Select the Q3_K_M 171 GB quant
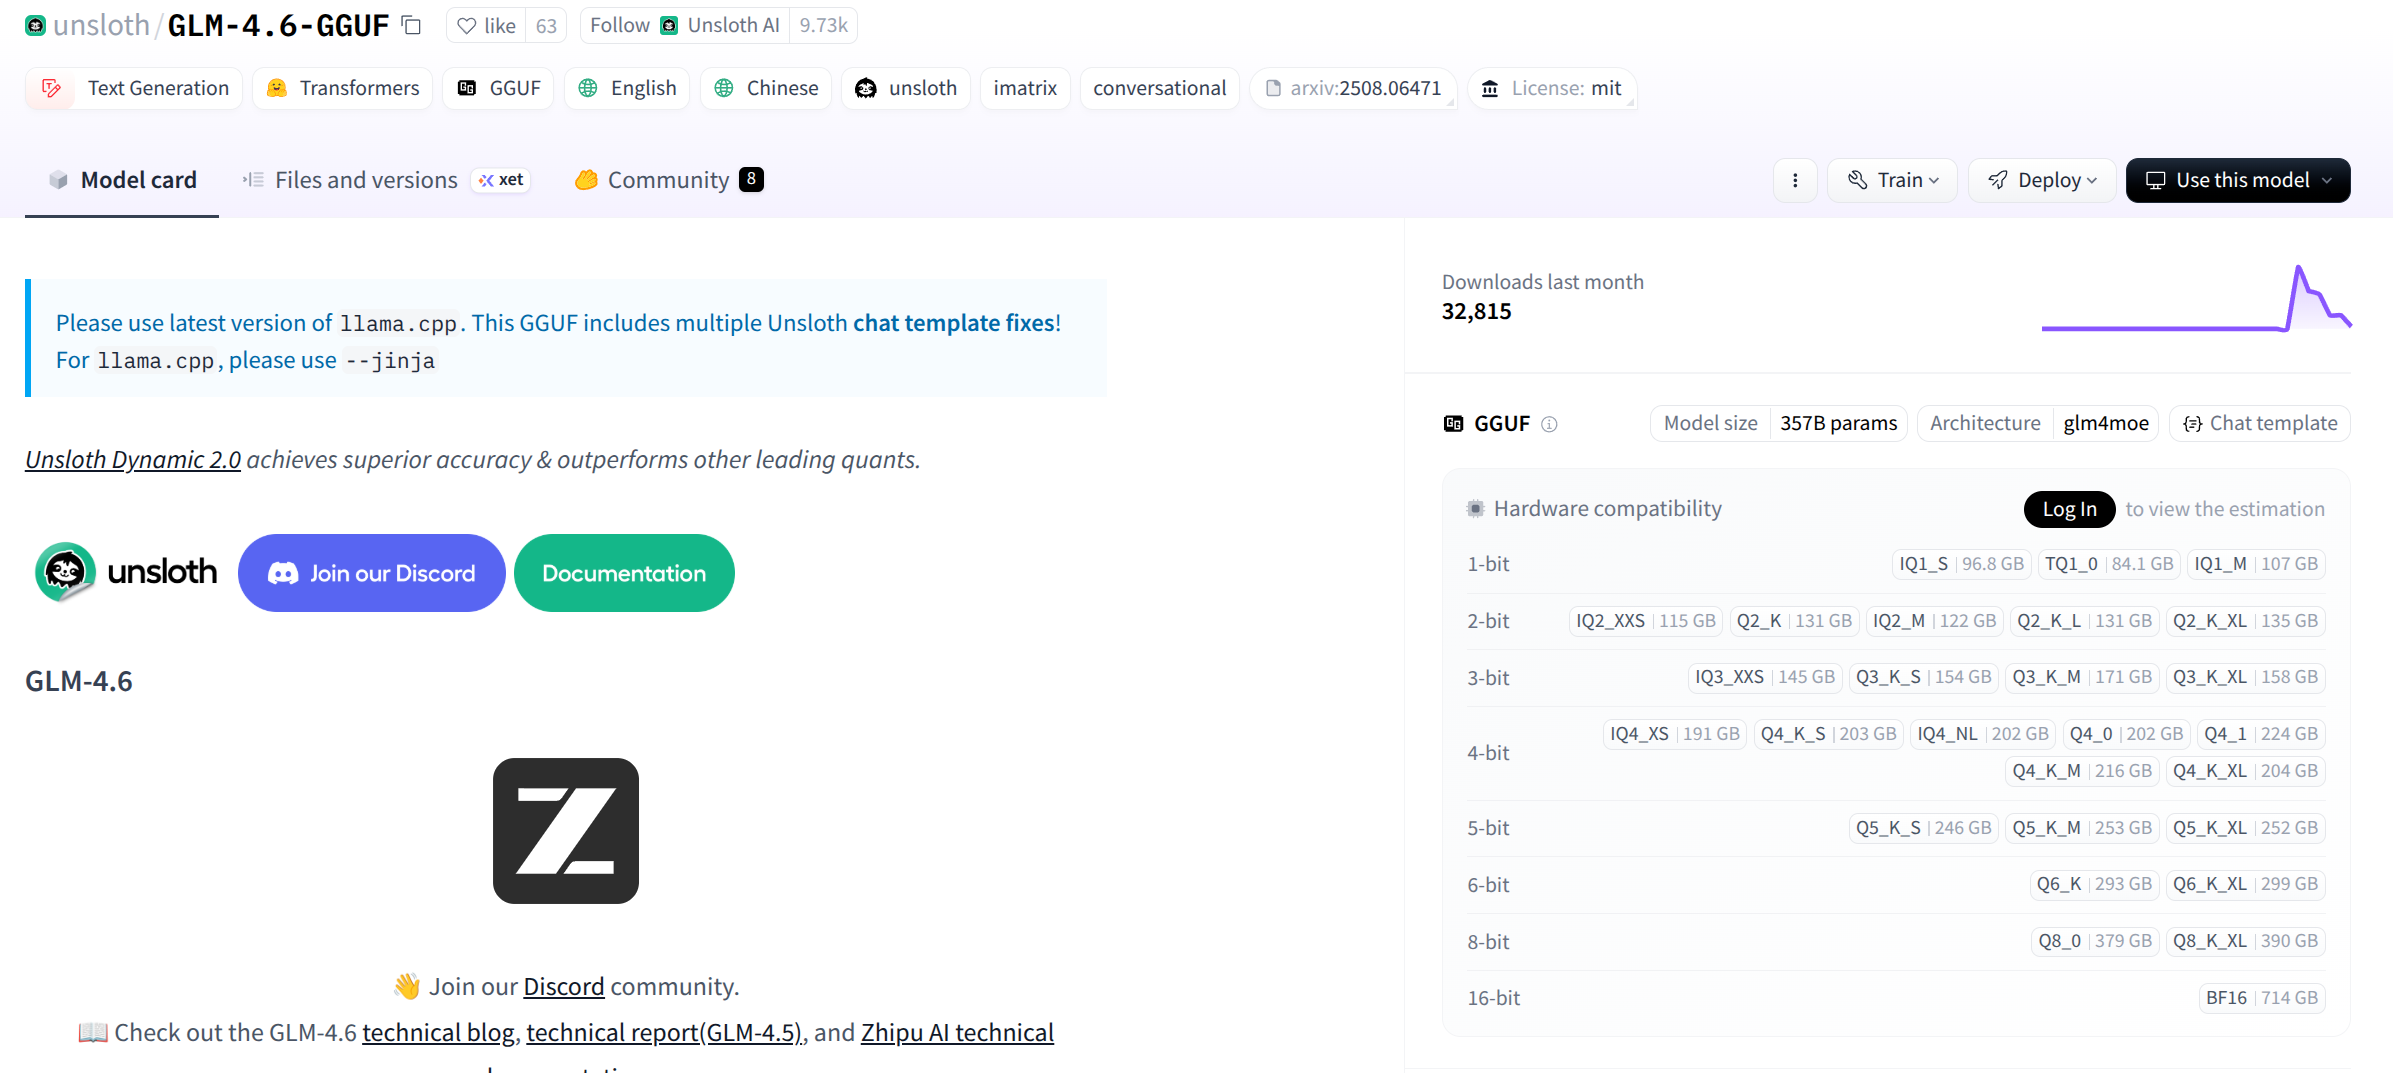Screen dimensions: 2393x1073 2082,677
